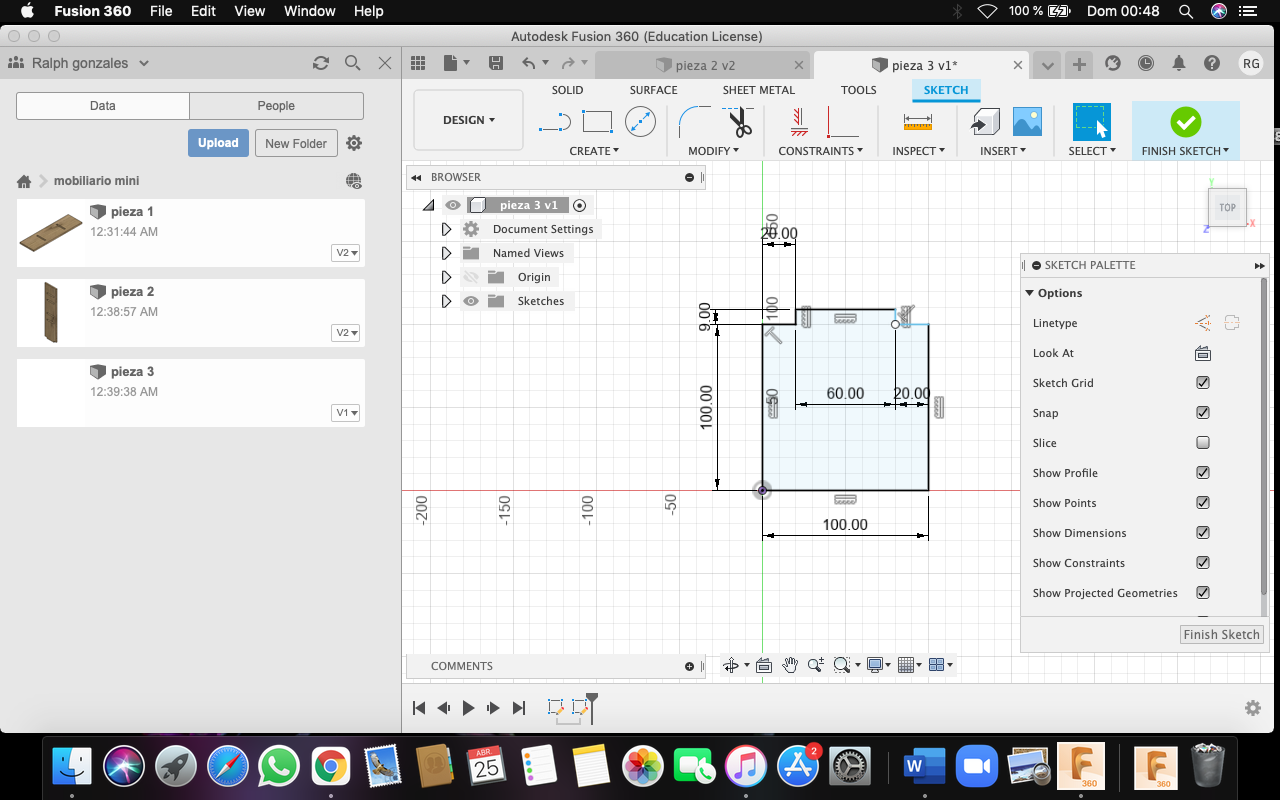Select the Trim scissors tool
Viewport: 1280px width, 800px height.
739,122
